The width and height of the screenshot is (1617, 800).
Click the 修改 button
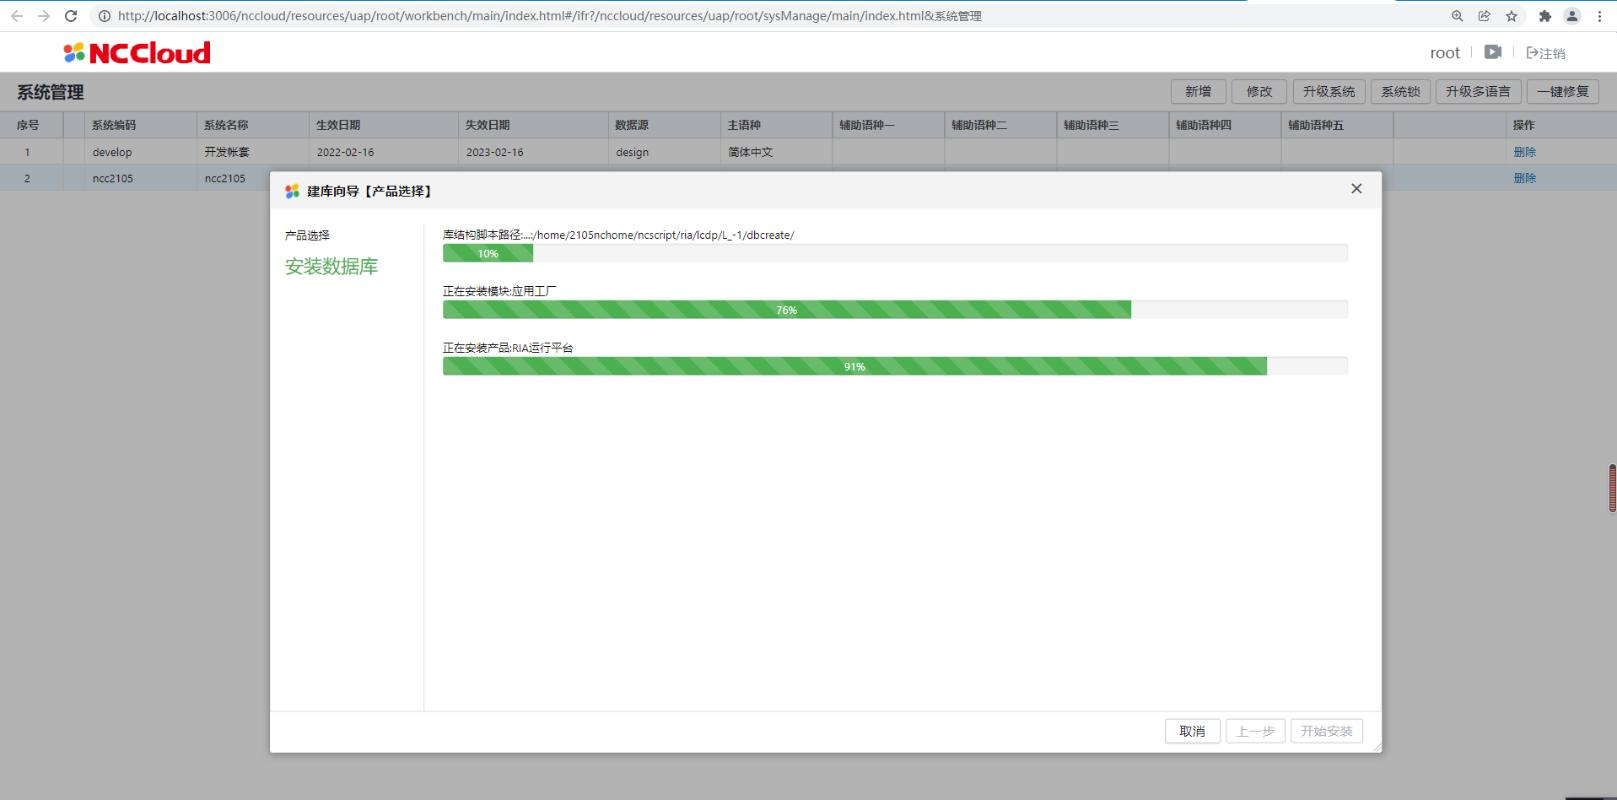click(1259, 92)
